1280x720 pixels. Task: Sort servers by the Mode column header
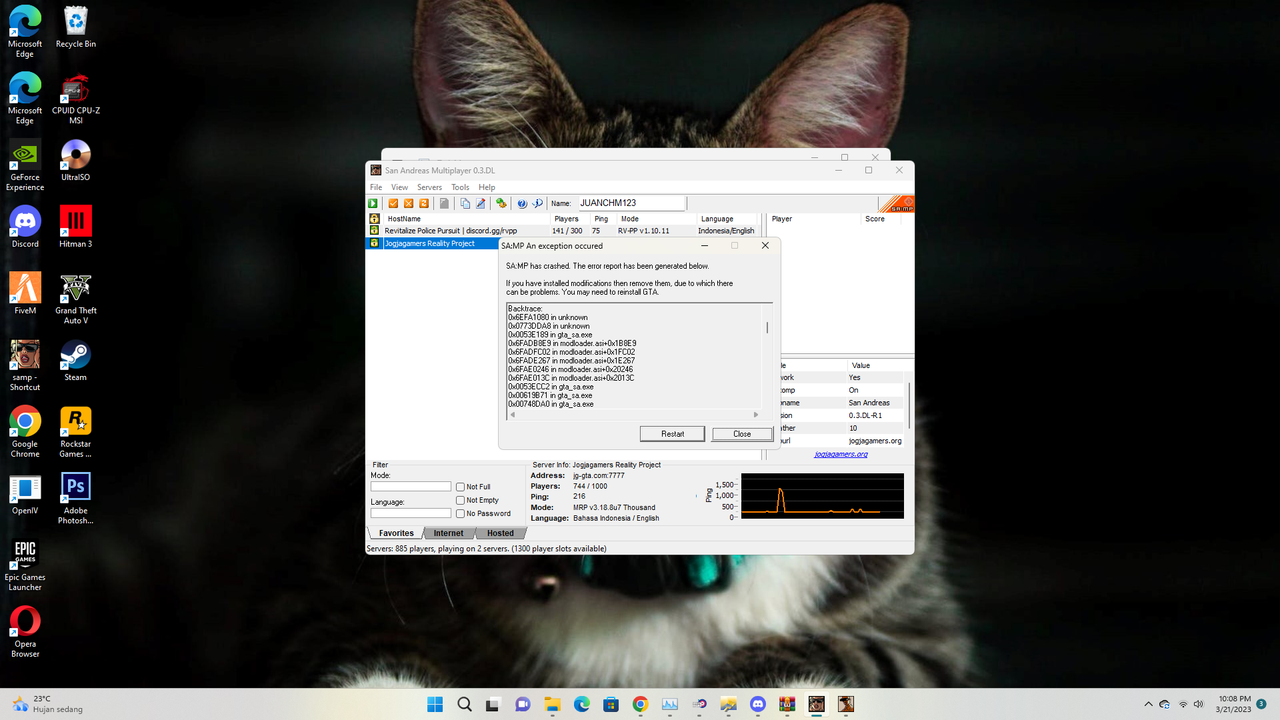pyautogui.click(x=655, y=218)
